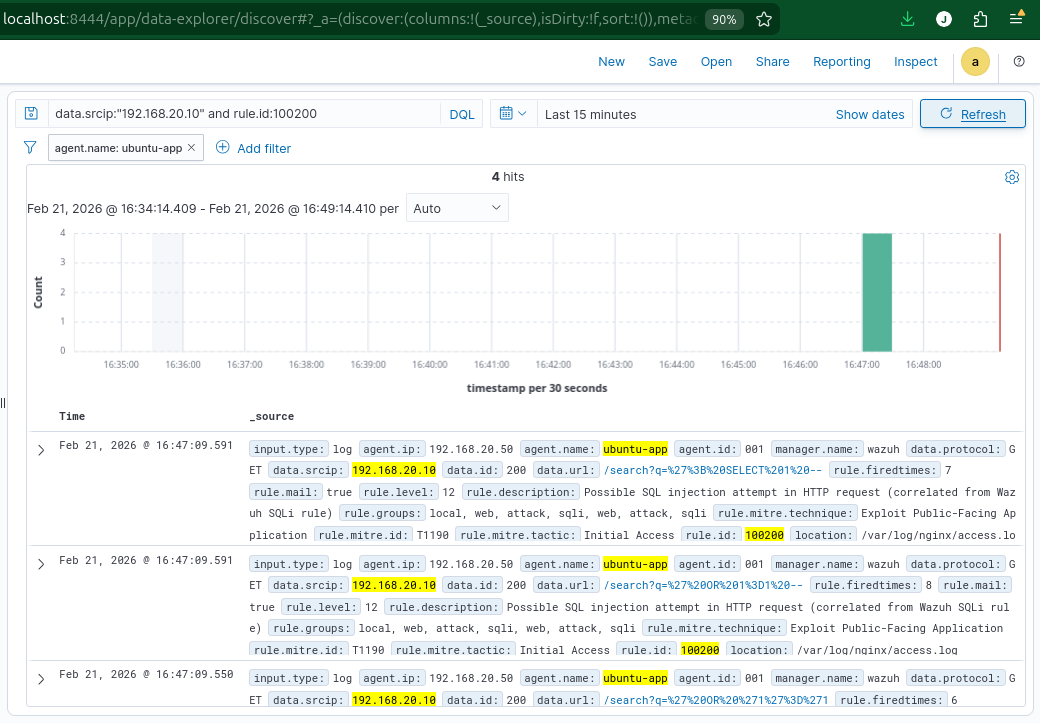Screen dimensions: 1040x723
Task: Open the Auto interval dropdown
Action: (457, 208)
